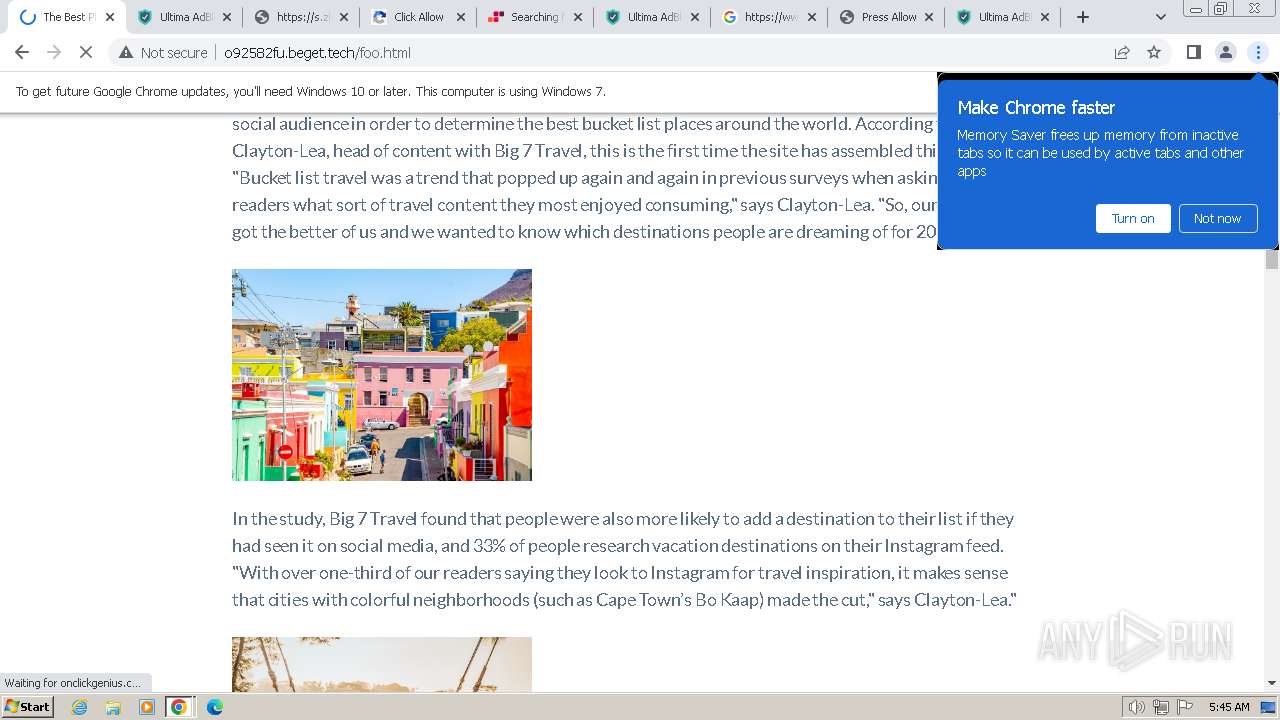Viewport: 1280px width, 720px height.
Task: Click the colorful Bo Kaap street photo
Action: (x=382, y=375)
